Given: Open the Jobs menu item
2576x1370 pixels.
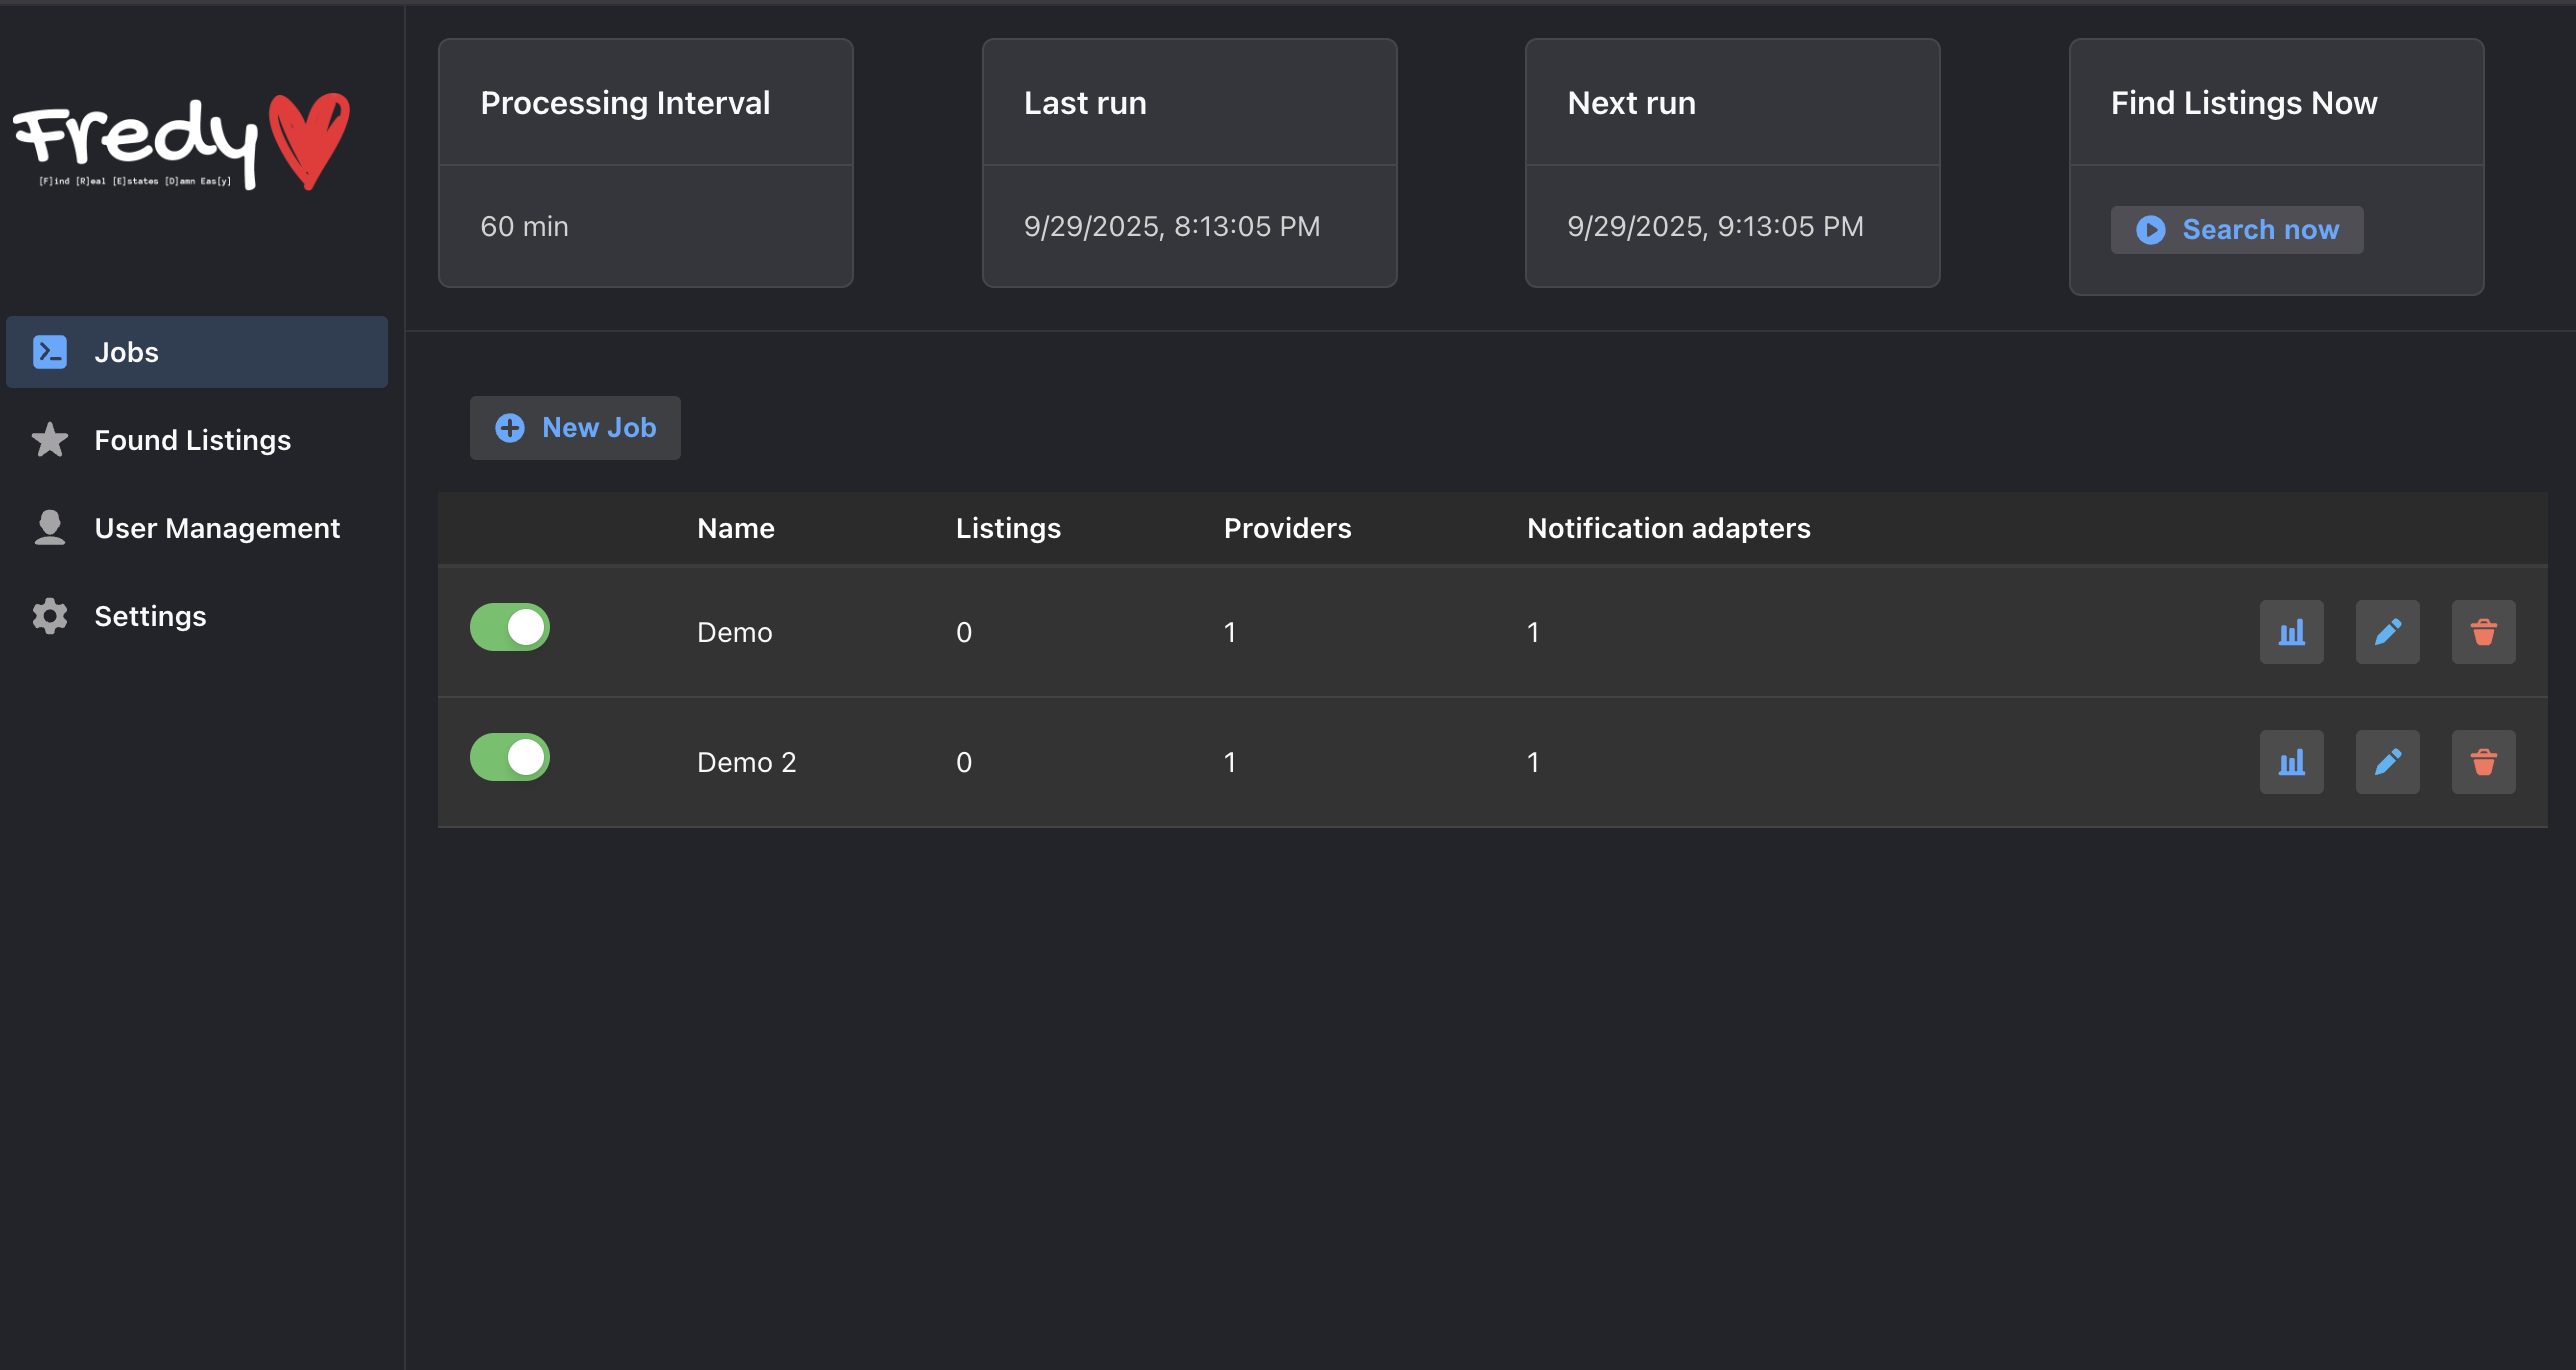Looking at the screenshot, I should (197, 352).
